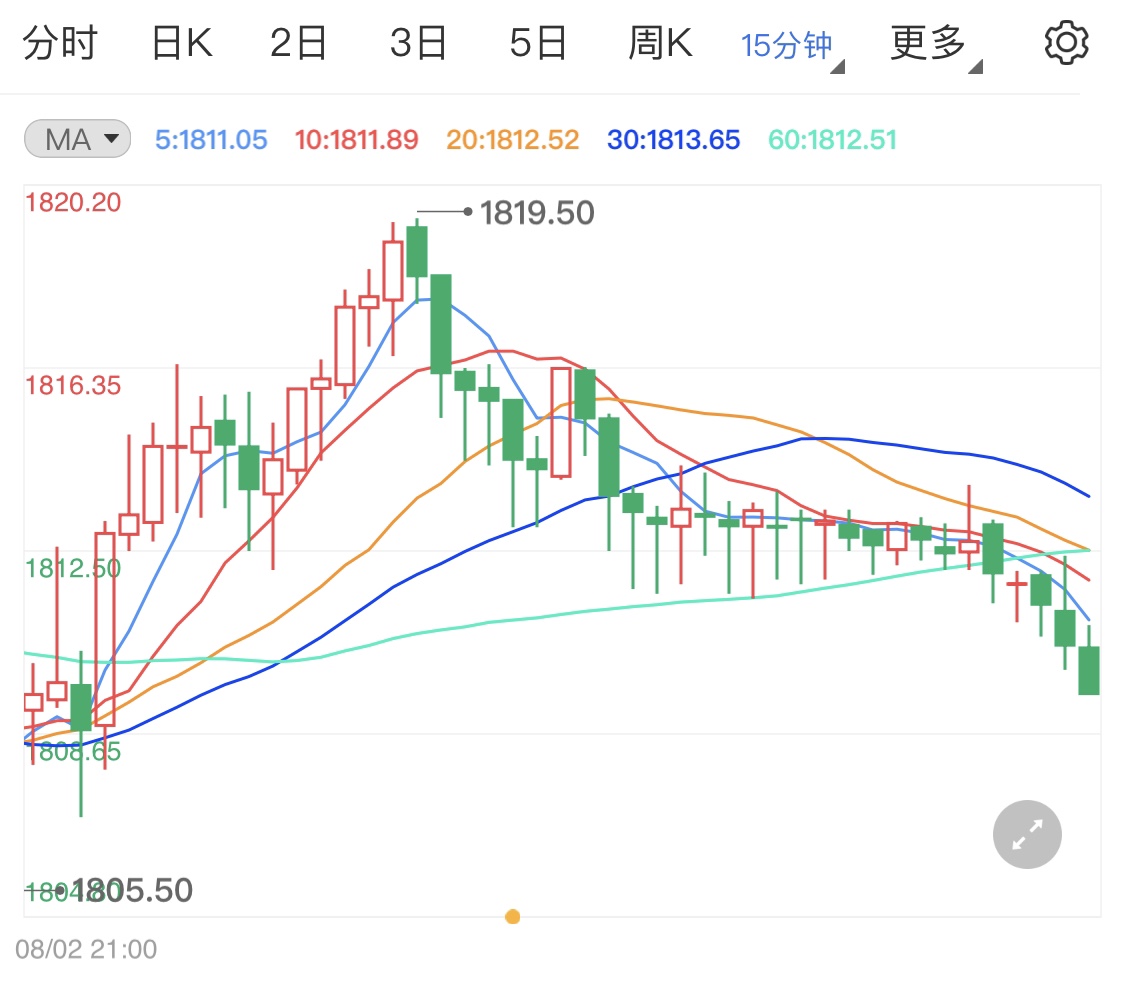Select the 日K daily chart tab
The image size is (1125, 982).
point(182,43)
